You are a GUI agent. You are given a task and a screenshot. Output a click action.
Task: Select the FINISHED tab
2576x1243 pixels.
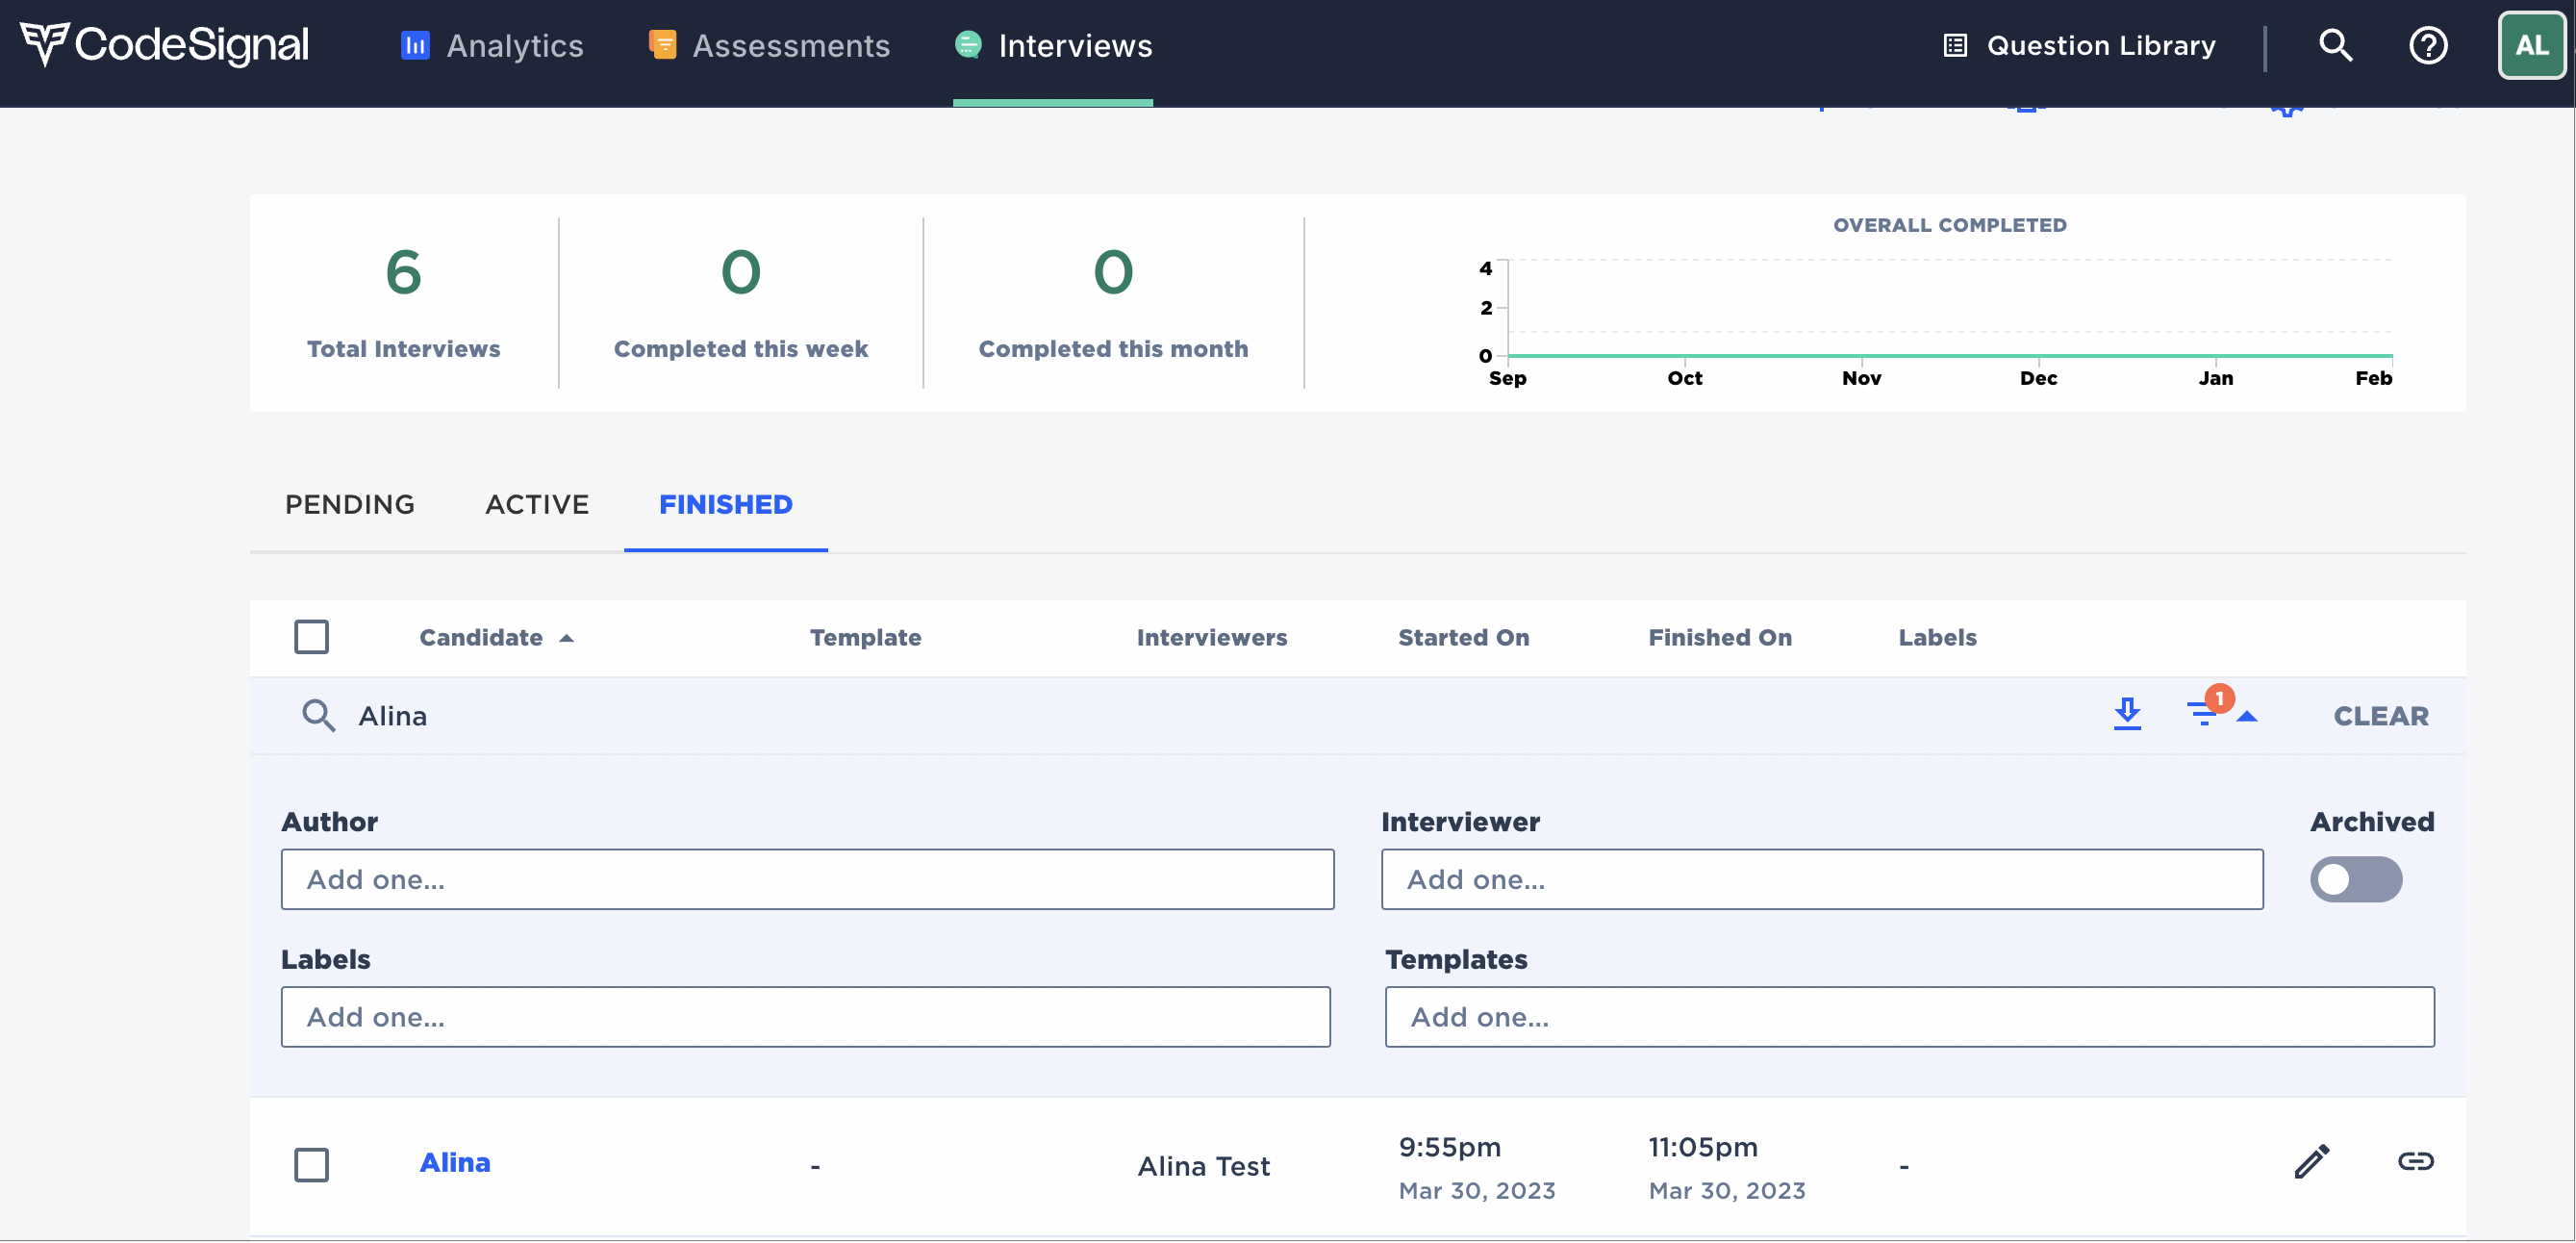pyautogui.click(x=726, y=504)
